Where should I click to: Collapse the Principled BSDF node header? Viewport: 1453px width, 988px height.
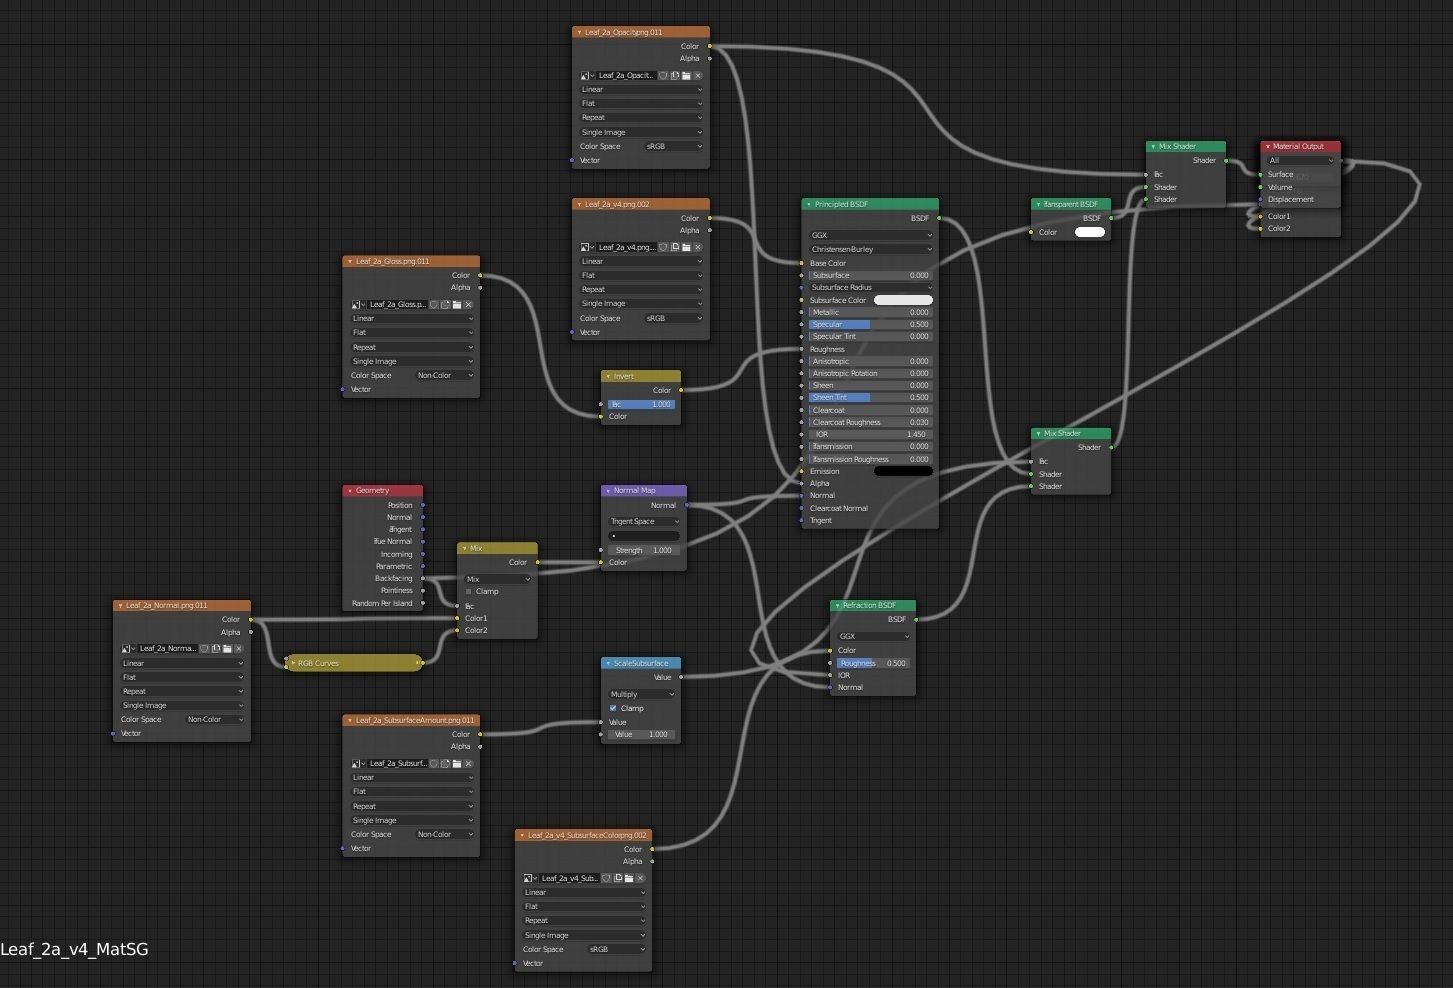point(808,204)
